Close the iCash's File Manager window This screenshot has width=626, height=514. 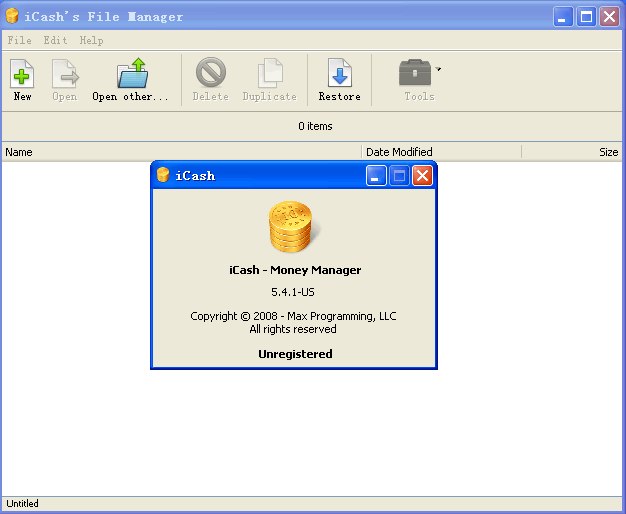point(609,17)
